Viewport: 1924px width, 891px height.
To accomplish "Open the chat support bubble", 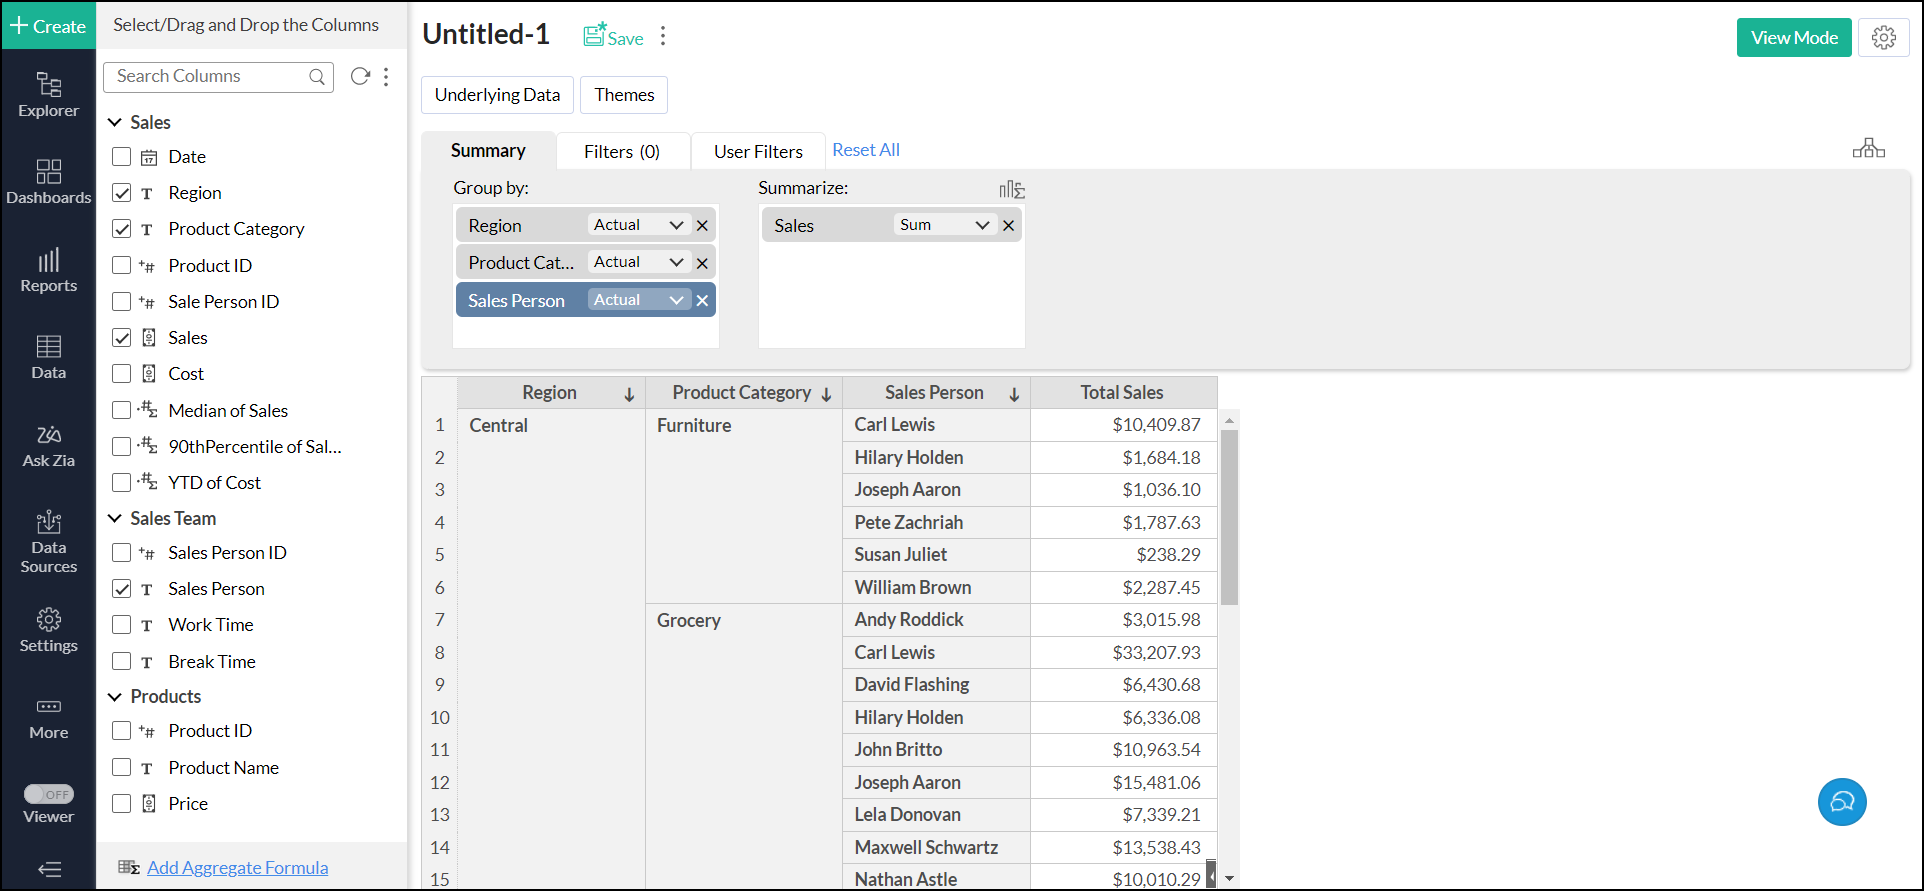I will tap(1841, 802).
